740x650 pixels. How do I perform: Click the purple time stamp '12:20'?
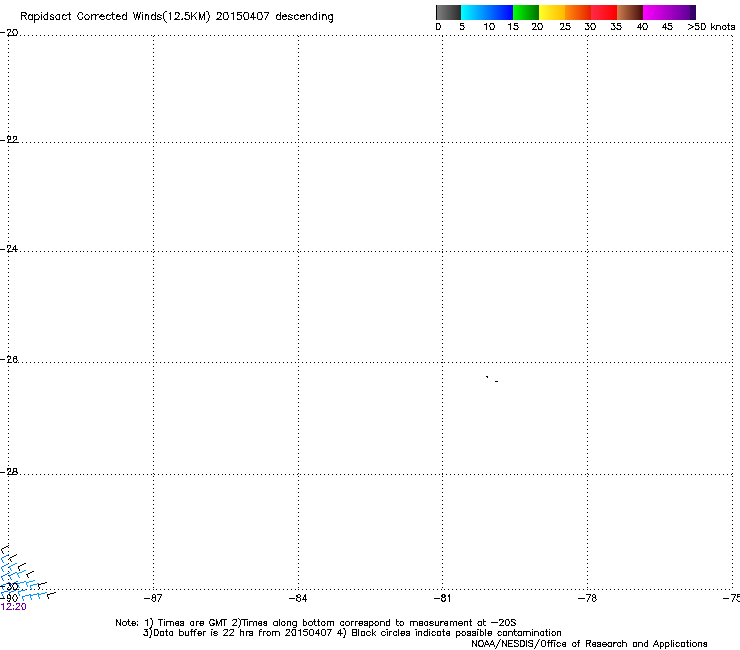tap(13, 607)
